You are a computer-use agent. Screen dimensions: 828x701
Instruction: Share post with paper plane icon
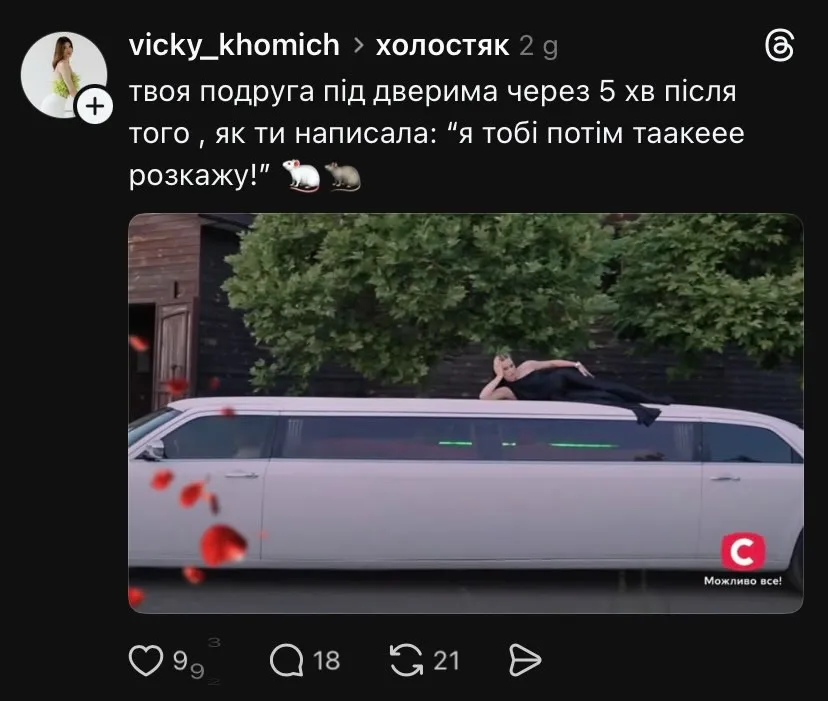point(525,660)
